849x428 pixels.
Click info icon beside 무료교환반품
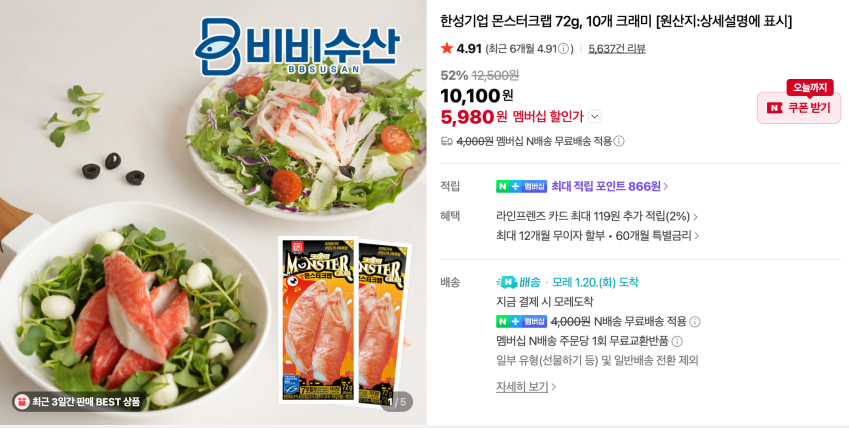pos(677,341)
